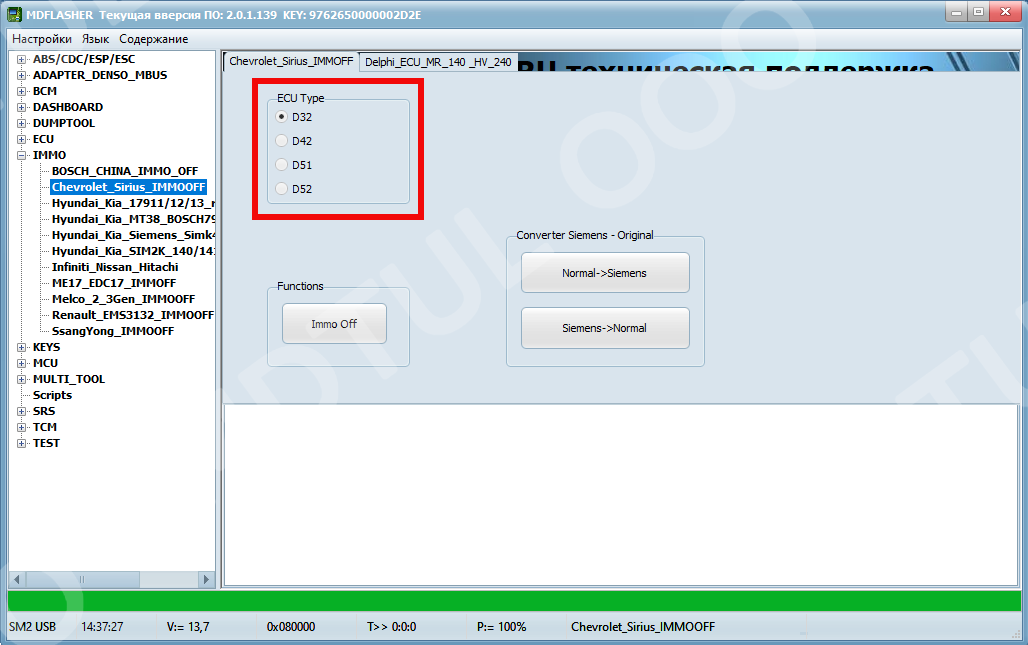Choose the D42 ECU type option
The height and width of the screenshot is (645, 1028).
click(282, 140)
